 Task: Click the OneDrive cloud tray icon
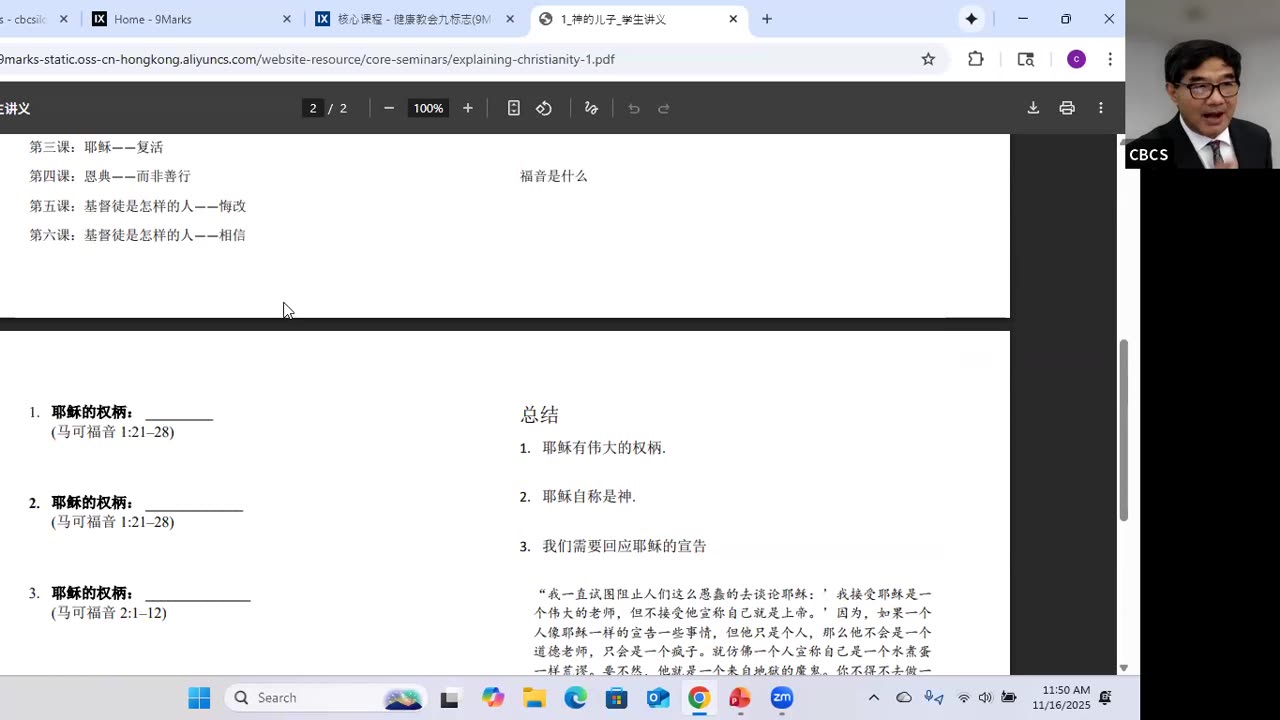point(904,698)
